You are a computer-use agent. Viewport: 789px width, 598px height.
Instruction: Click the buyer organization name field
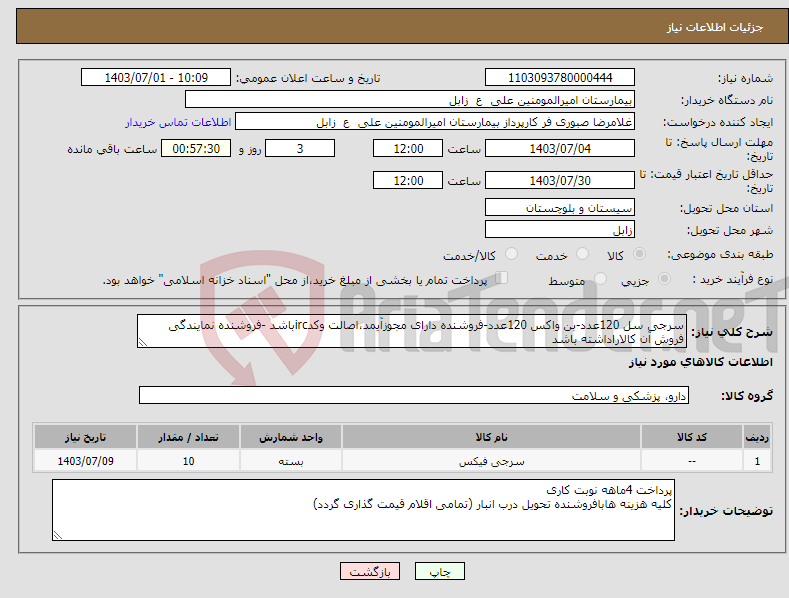(x=410, y=100)
